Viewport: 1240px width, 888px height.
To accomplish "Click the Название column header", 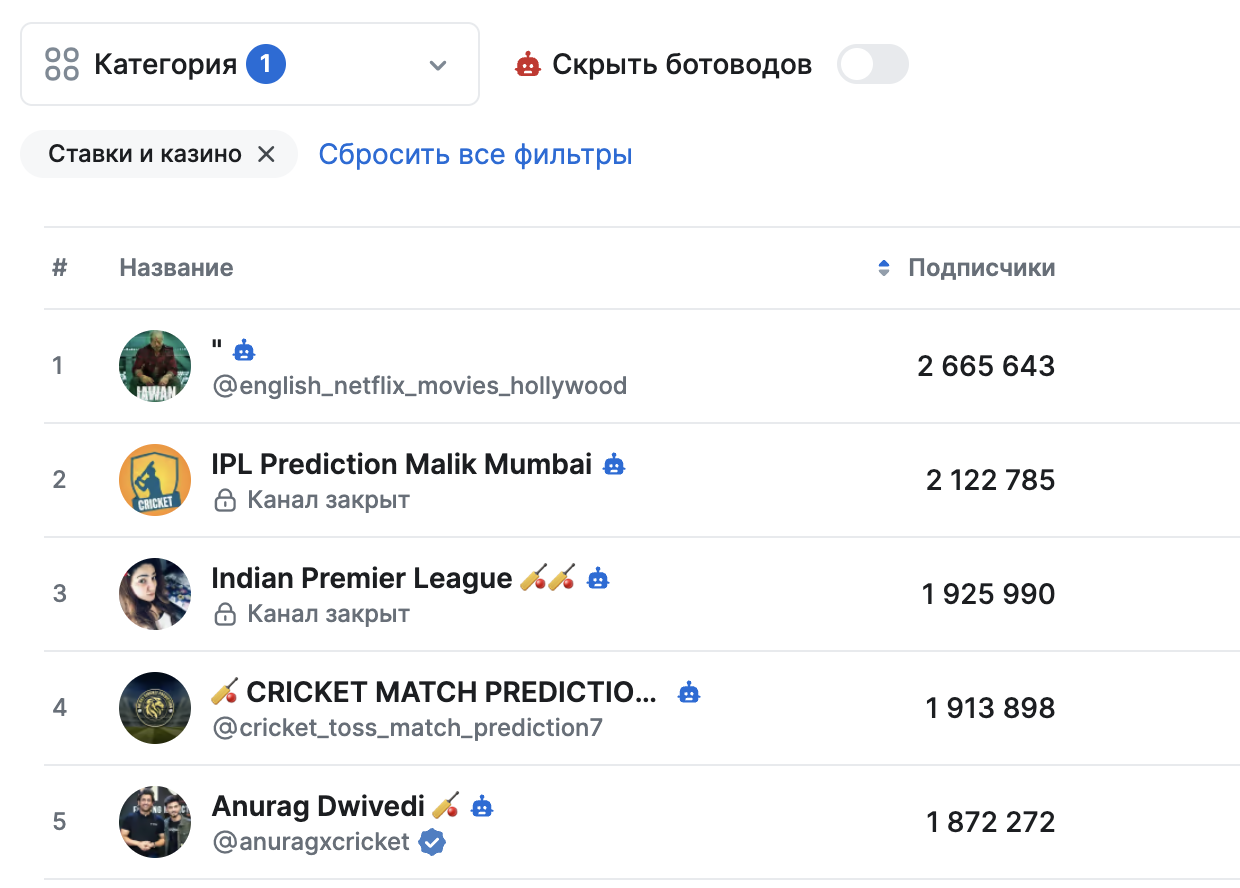I will [x=176, y=268].
